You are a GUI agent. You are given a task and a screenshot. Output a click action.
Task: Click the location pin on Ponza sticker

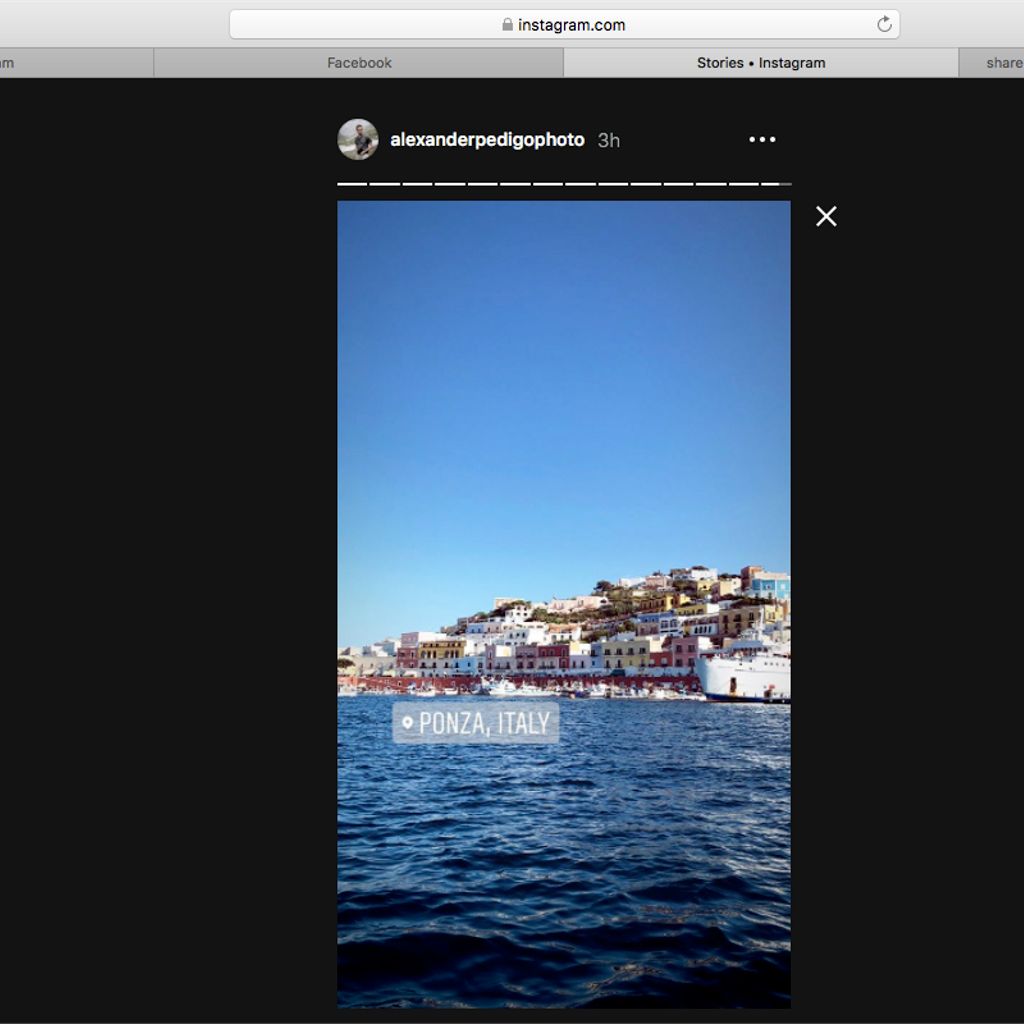pos(407,723)
